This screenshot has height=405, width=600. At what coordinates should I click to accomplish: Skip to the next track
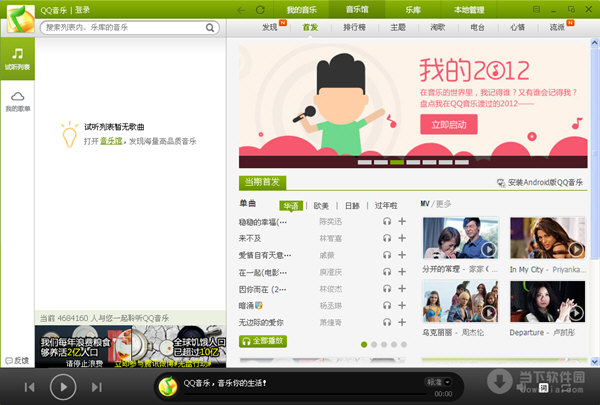click(x=96, y=387)
